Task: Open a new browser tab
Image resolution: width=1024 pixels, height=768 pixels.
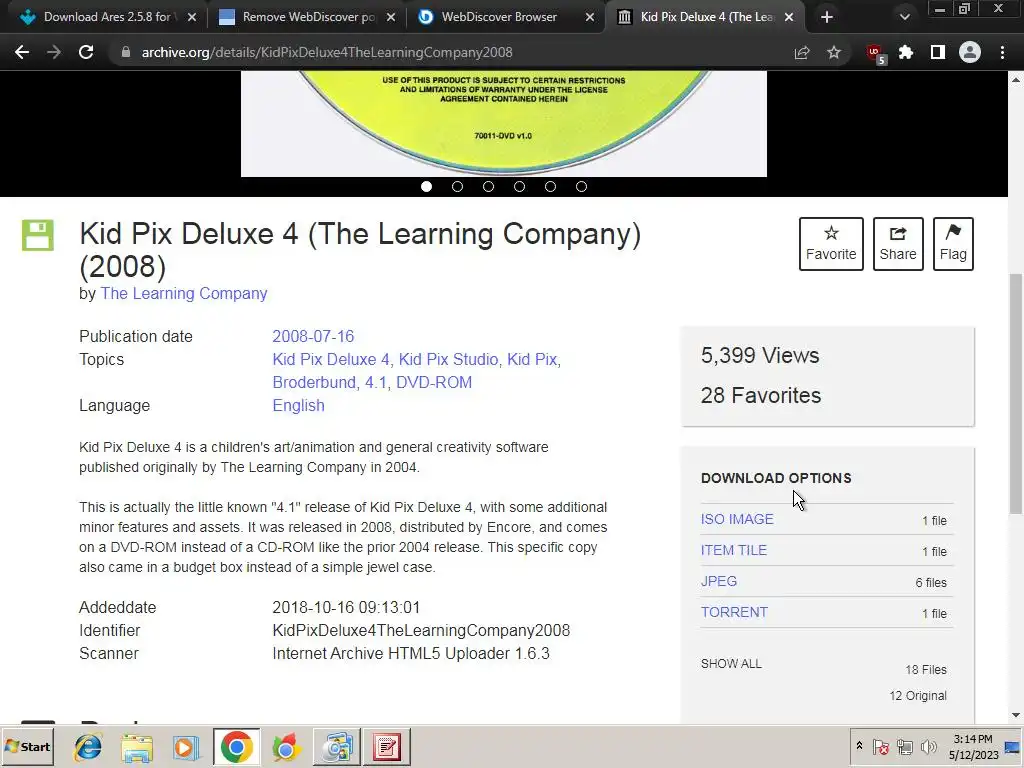Action: pos(827,17)
